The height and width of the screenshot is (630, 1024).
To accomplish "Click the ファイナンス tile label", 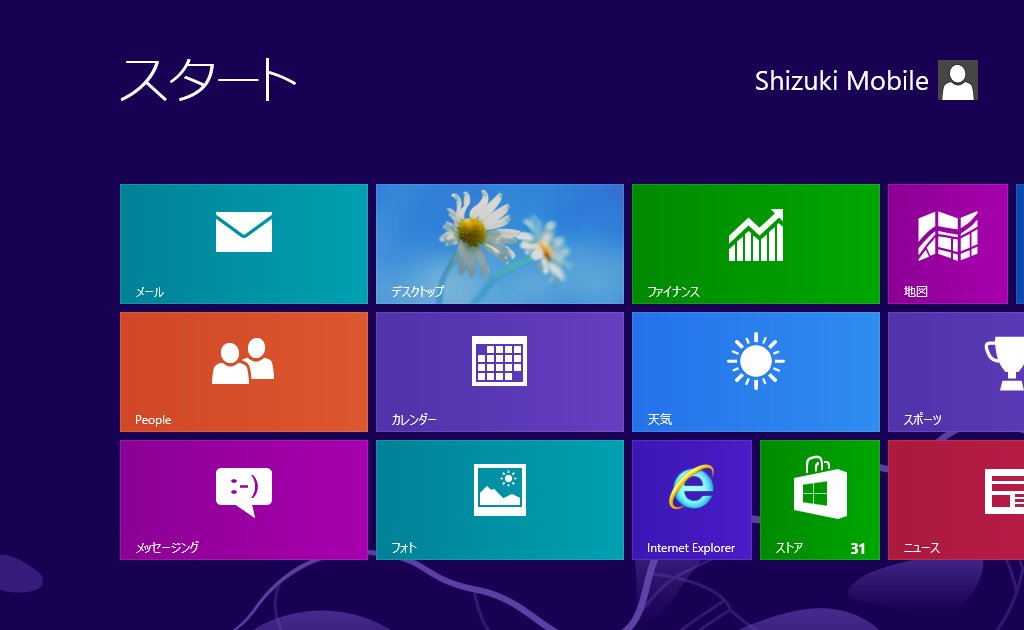I will [x=673, y=292].
